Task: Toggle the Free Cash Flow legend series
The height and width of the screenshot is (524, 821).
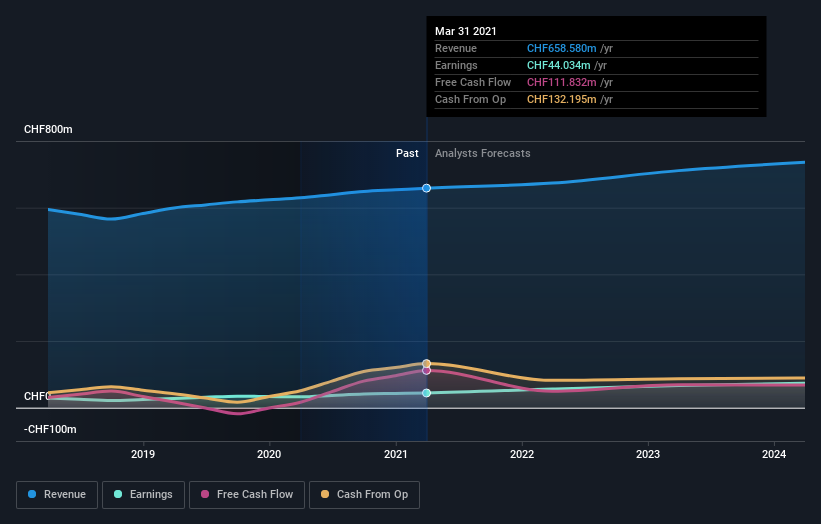Action: click(x=247, y=495)
